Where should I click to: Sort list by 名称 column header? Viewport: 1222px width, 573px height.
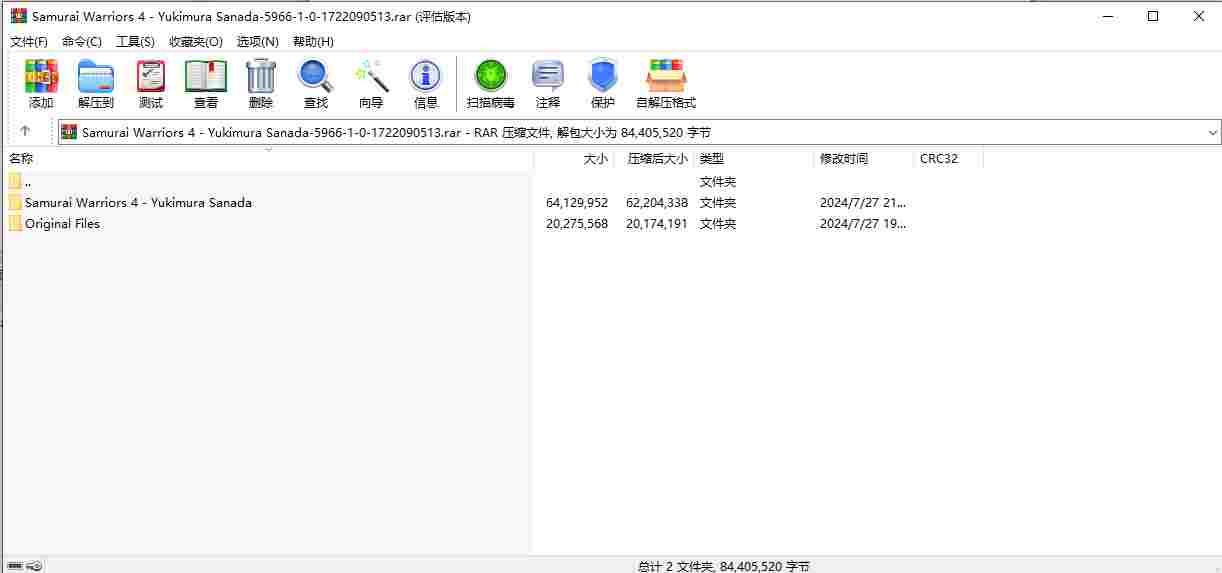[268, 158]
